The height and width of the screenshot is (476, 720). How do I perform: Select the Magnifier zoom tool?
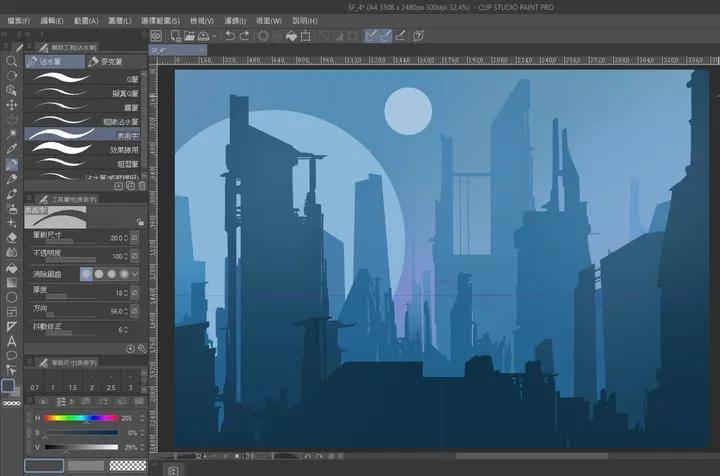[12, 61]
